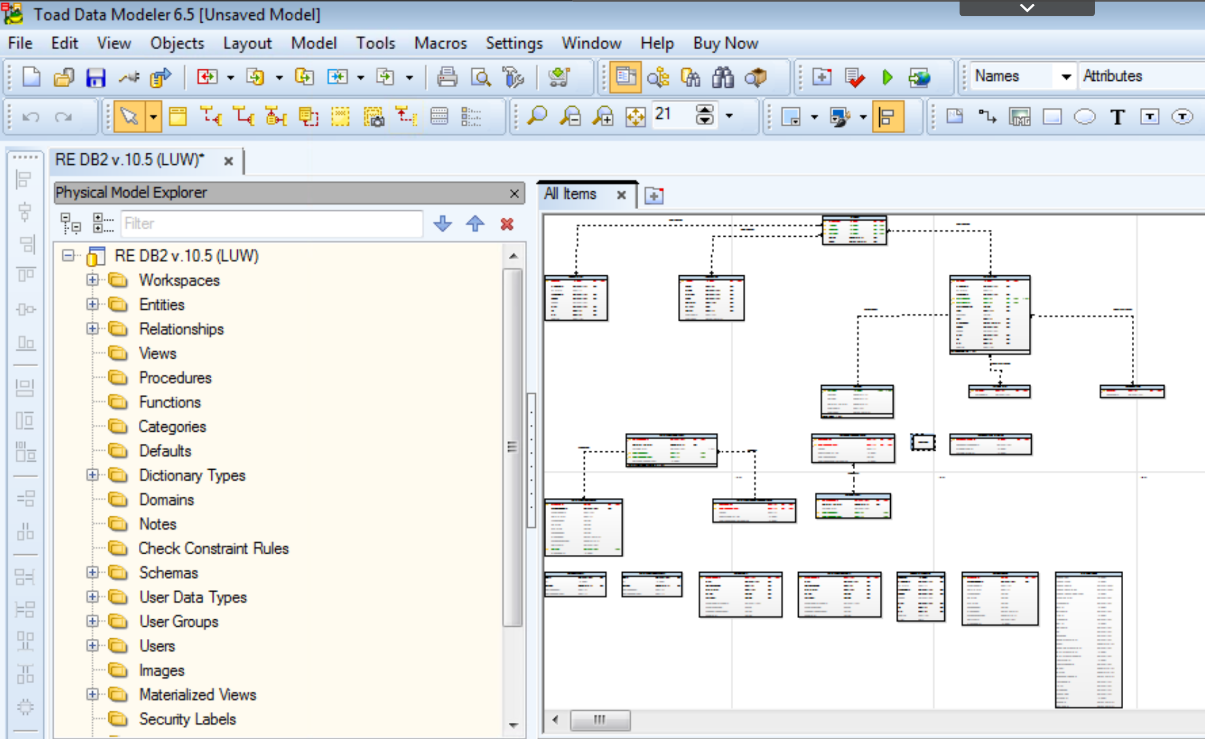Toggle the highlighted align button beside the paintbrush dropdown

click(x=888, y=117)
